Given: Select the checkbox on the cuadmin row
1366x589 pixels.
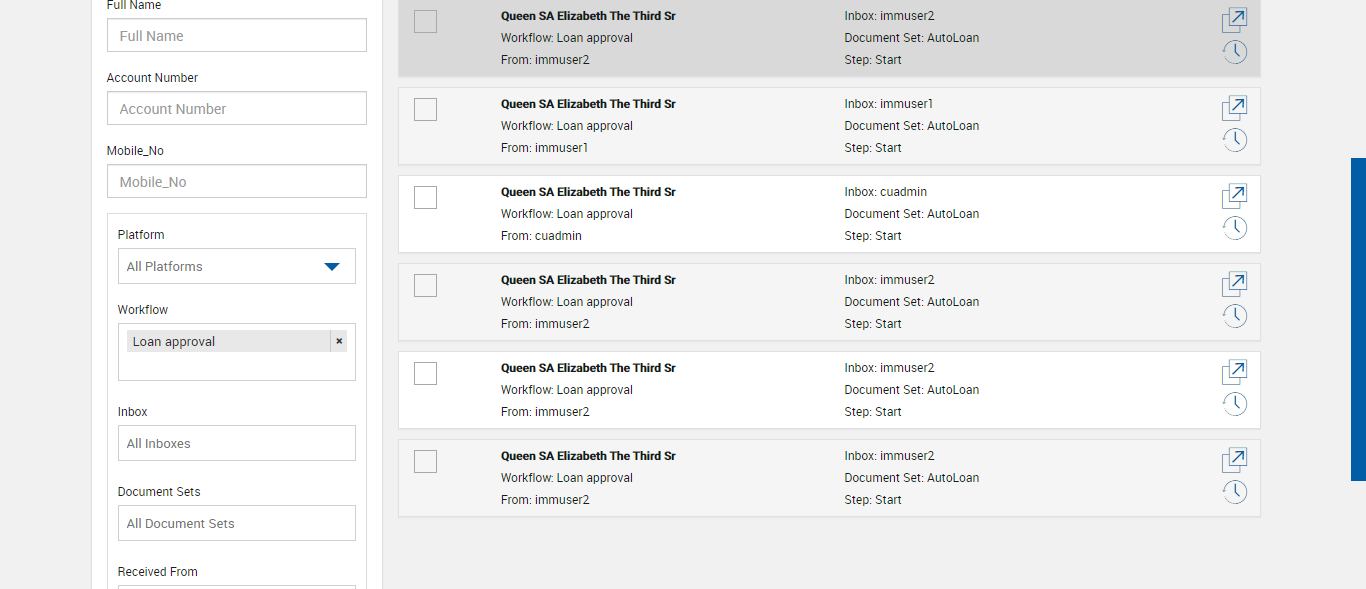Looking at the screenshot, I should 425,197.
